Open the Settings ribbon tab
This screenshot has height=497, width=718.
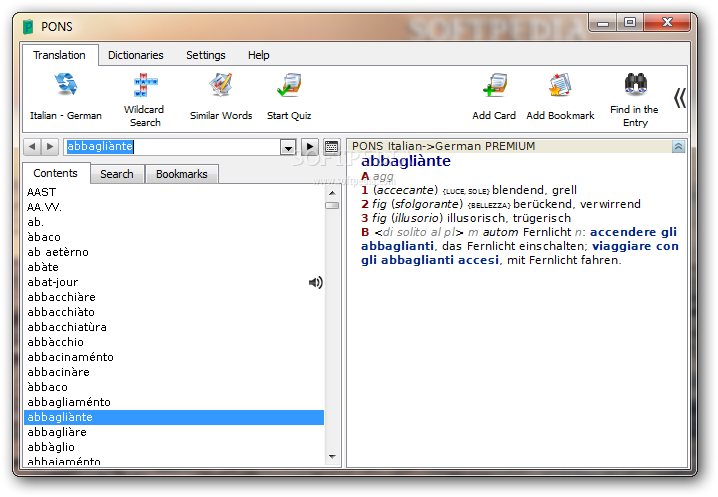tap(206, 55)
